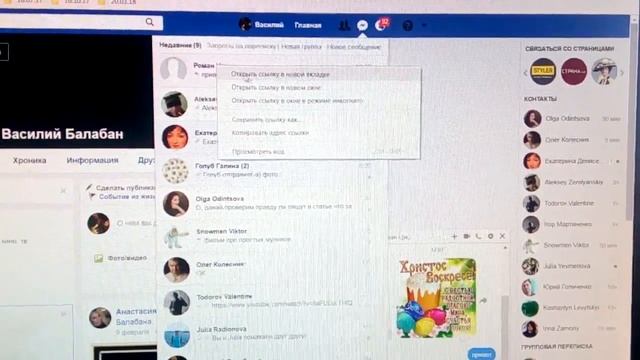Click the привет message bubble in chat
The width and height of the screenshot is (640, 360).
[x=481, y=354]
